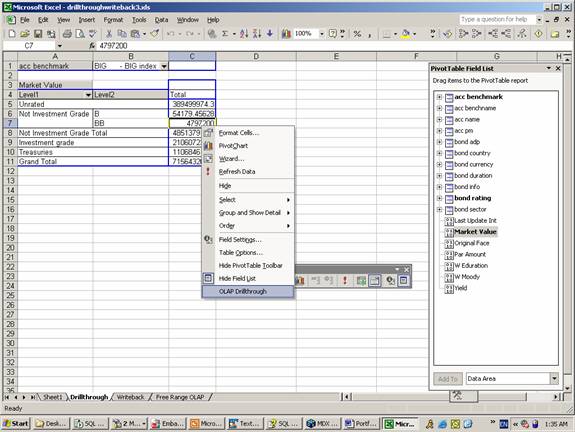575x432 pixels.
Task: Choose OLAP Drillthrough from context menu
Action: click(x=248, y=292)
